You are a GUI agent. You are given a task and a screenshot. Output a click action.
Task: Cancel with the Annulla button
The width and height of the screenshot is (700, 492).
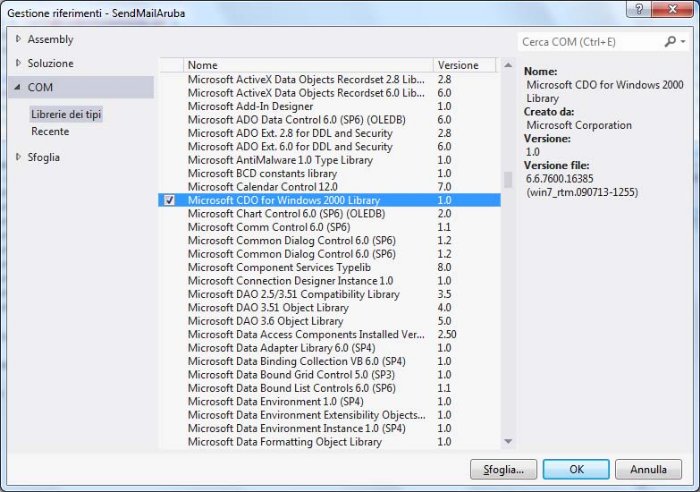click(648, 469)
